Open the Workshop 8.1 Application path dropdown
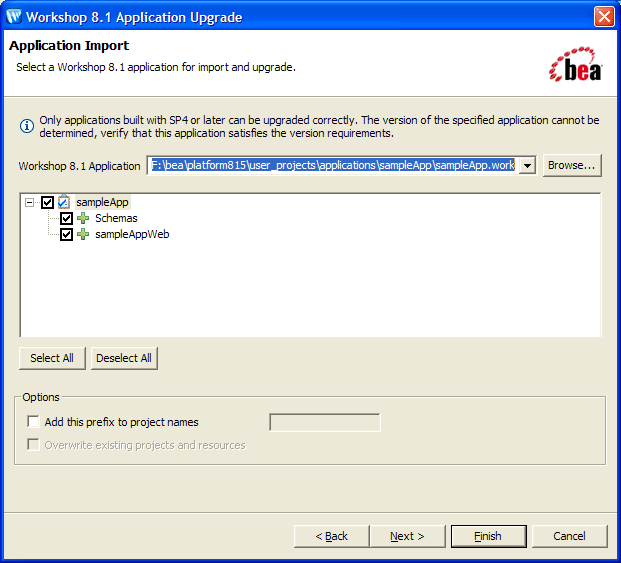621x563 pixels. point(527,165)
